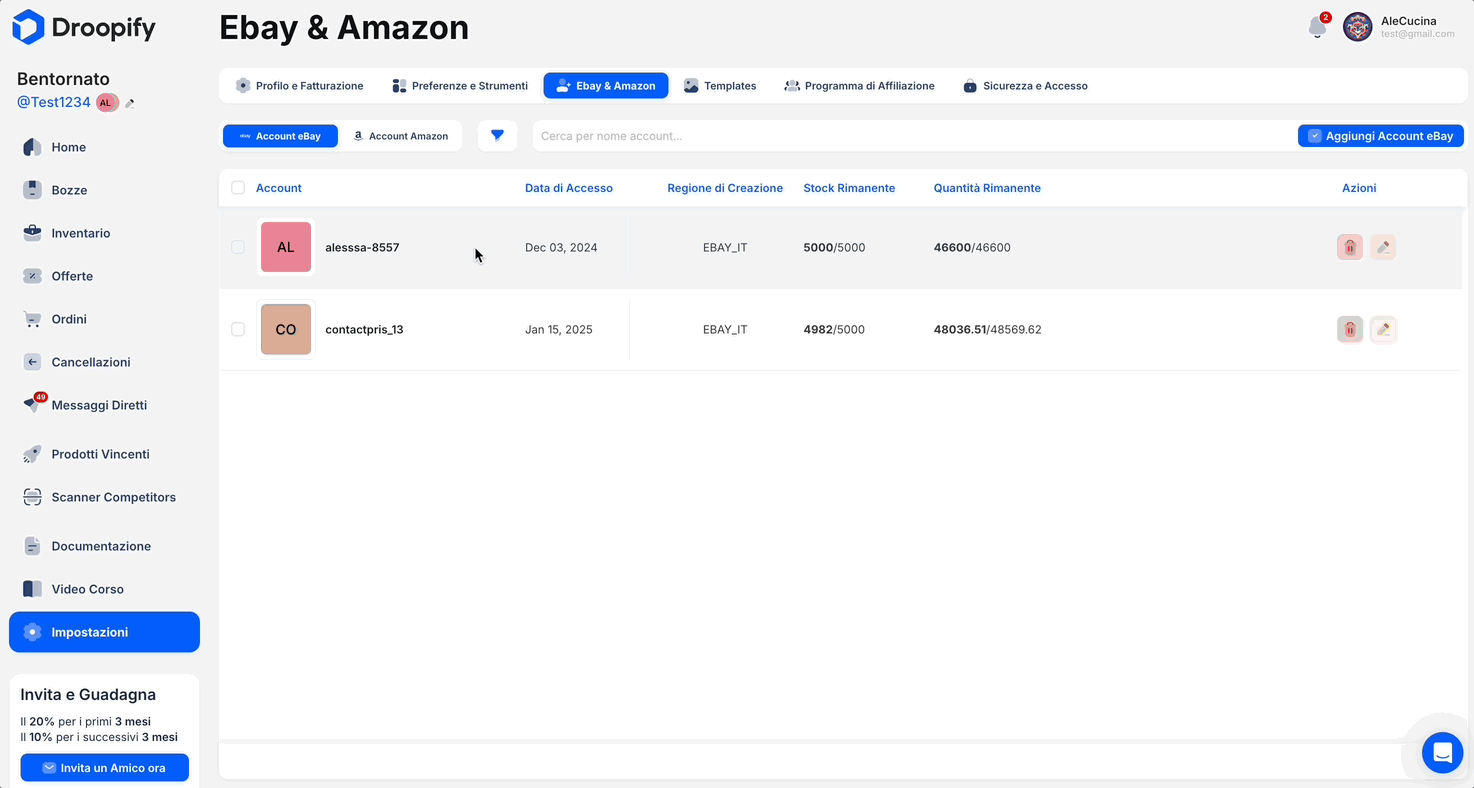Switch to Profilo e Fatturazione tab
This screenshot has height=788, width=1474.
[x=299, y=86]
